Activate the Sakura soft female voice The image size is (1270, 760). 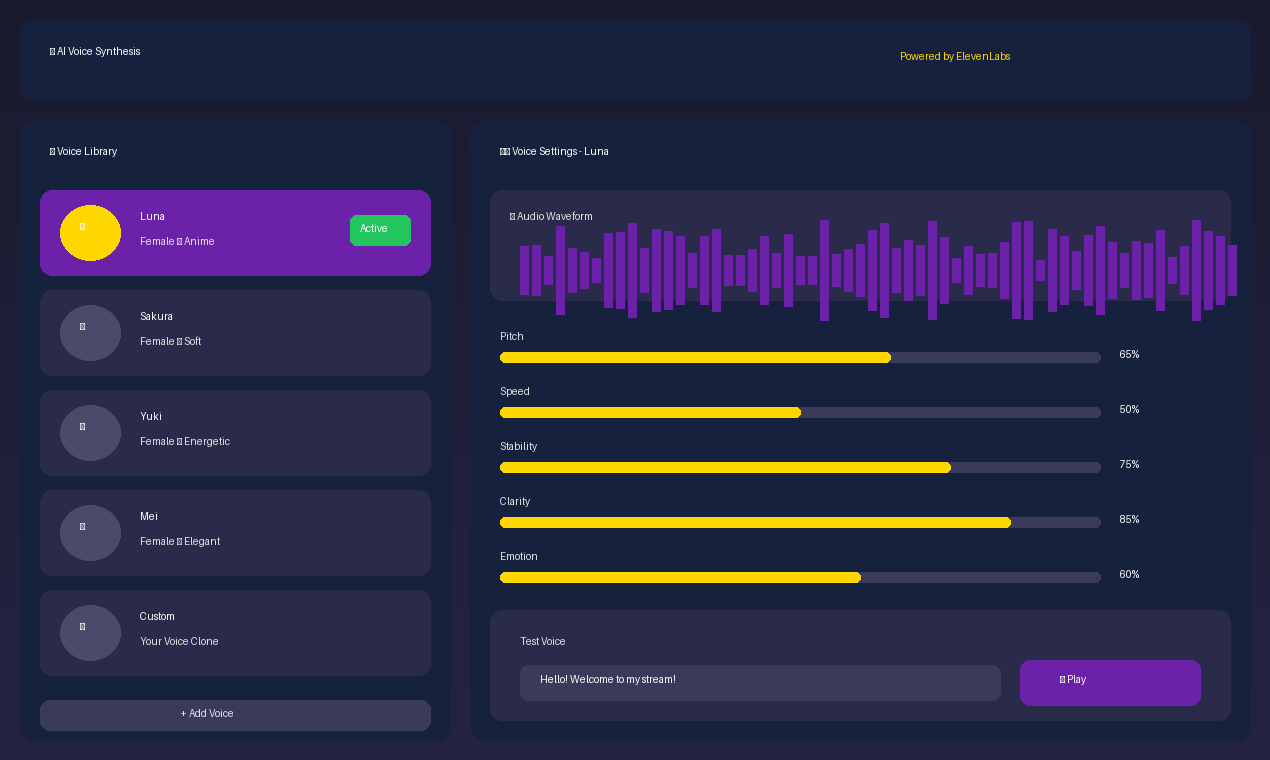click(x=235, y=332)
